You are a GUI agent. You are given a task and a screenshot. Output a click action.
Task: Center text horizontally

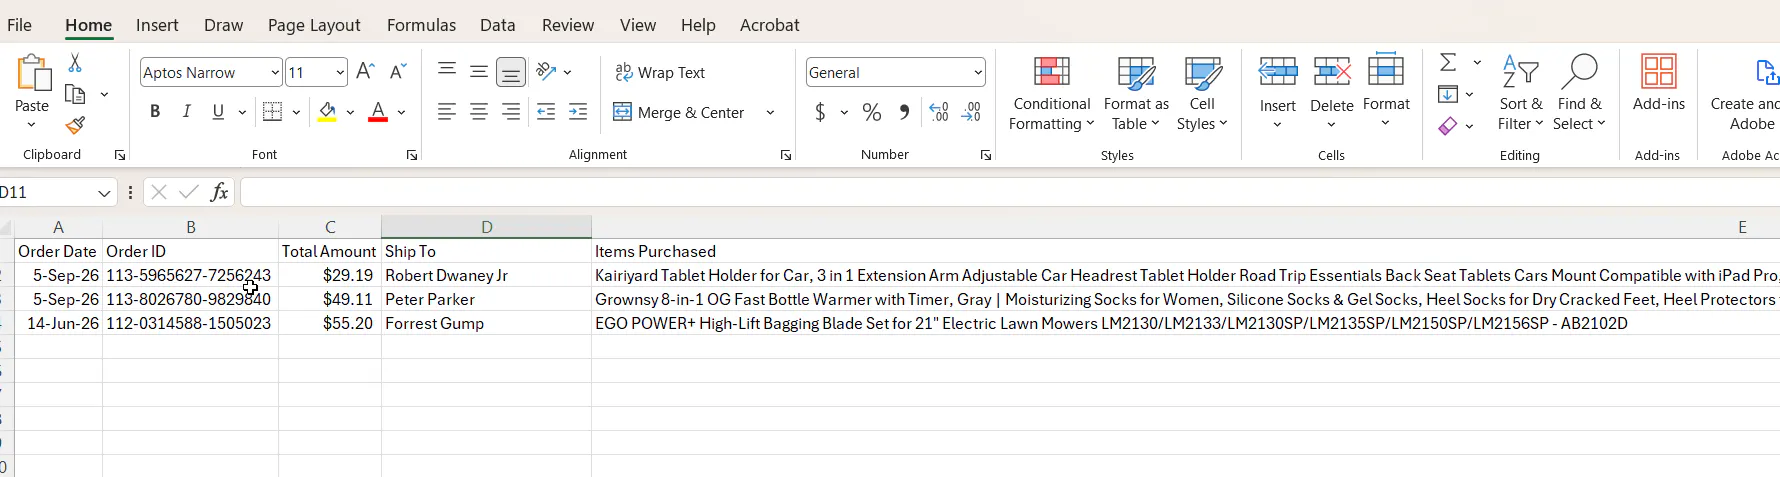click(479, 112)
